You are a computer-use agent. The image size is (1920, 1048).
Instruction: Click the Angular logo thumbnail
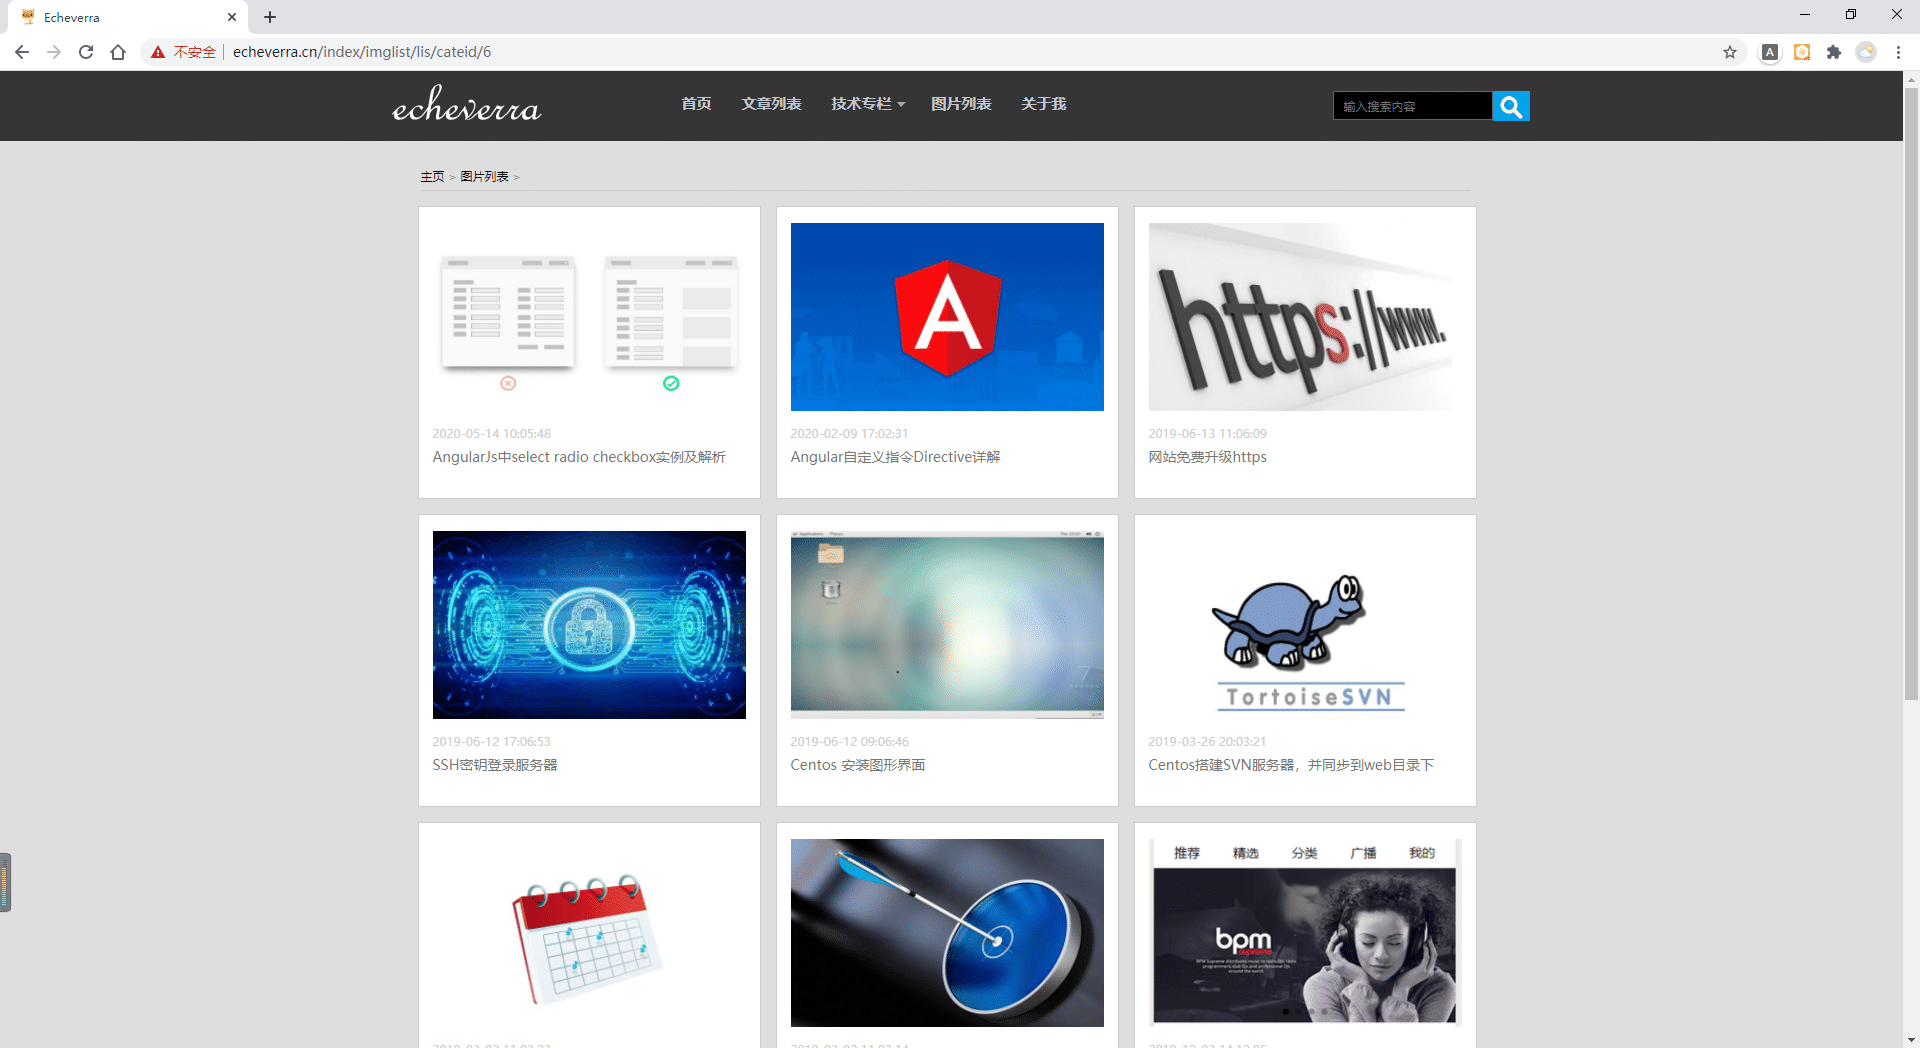click(947, 317)
